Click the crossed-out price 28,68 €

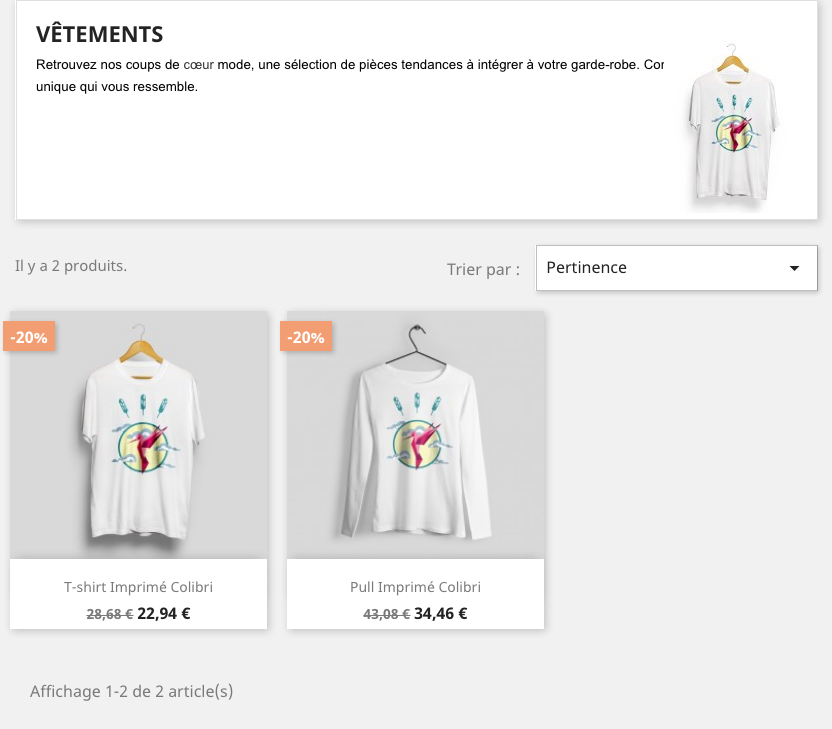coord(109,614)
